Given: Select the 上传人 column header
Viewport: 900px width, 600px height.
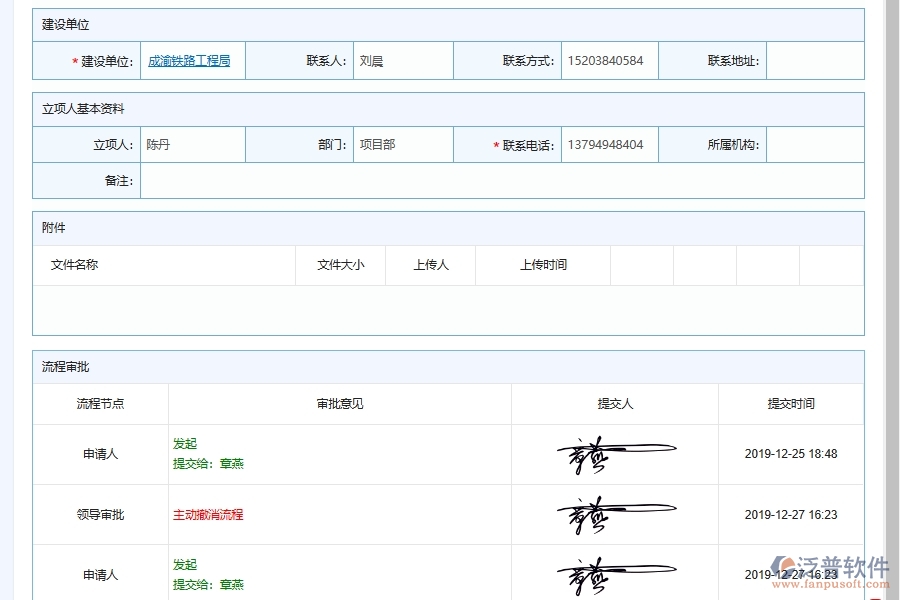Looking at the screenshot, I should [431, 265].
